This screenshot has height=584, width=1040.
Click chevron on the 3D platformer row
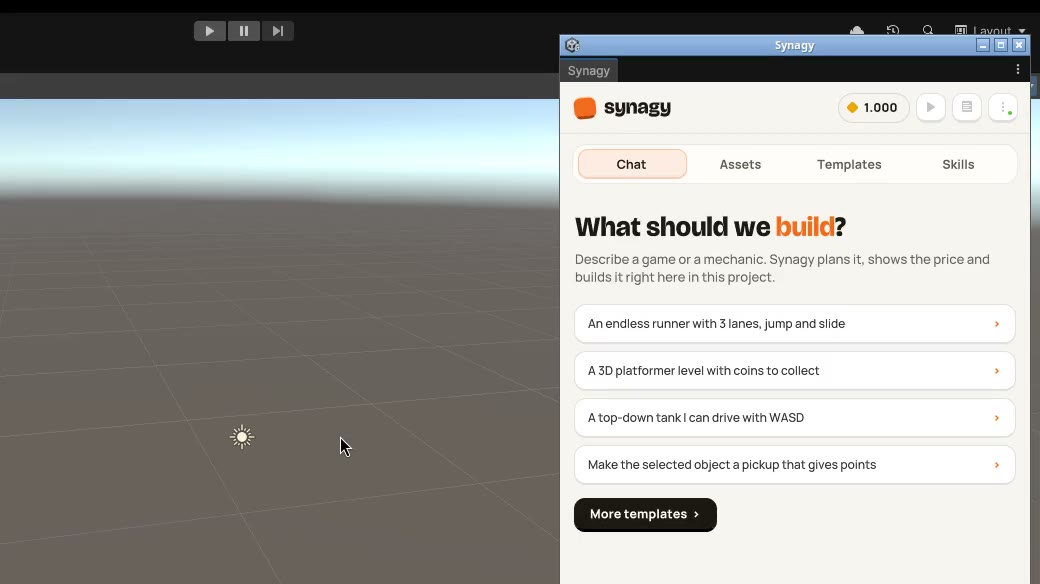tap(997, 371)
